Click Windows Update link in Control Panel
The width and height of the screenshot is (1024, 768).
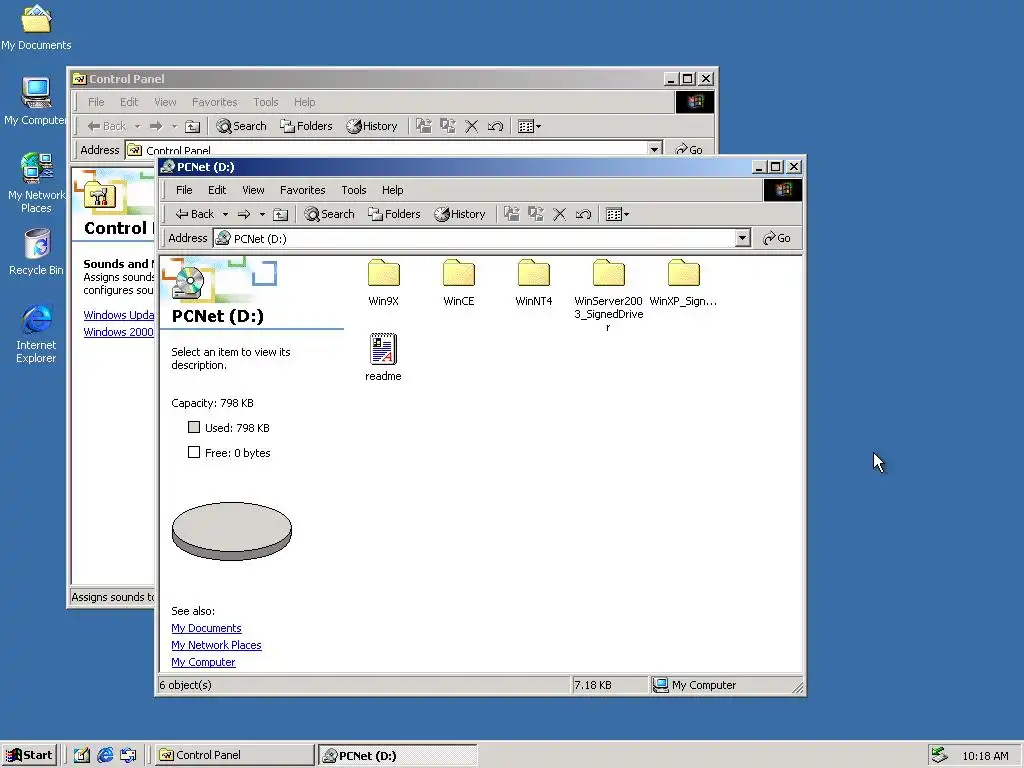pyautogui.click(x=119, y=315)
